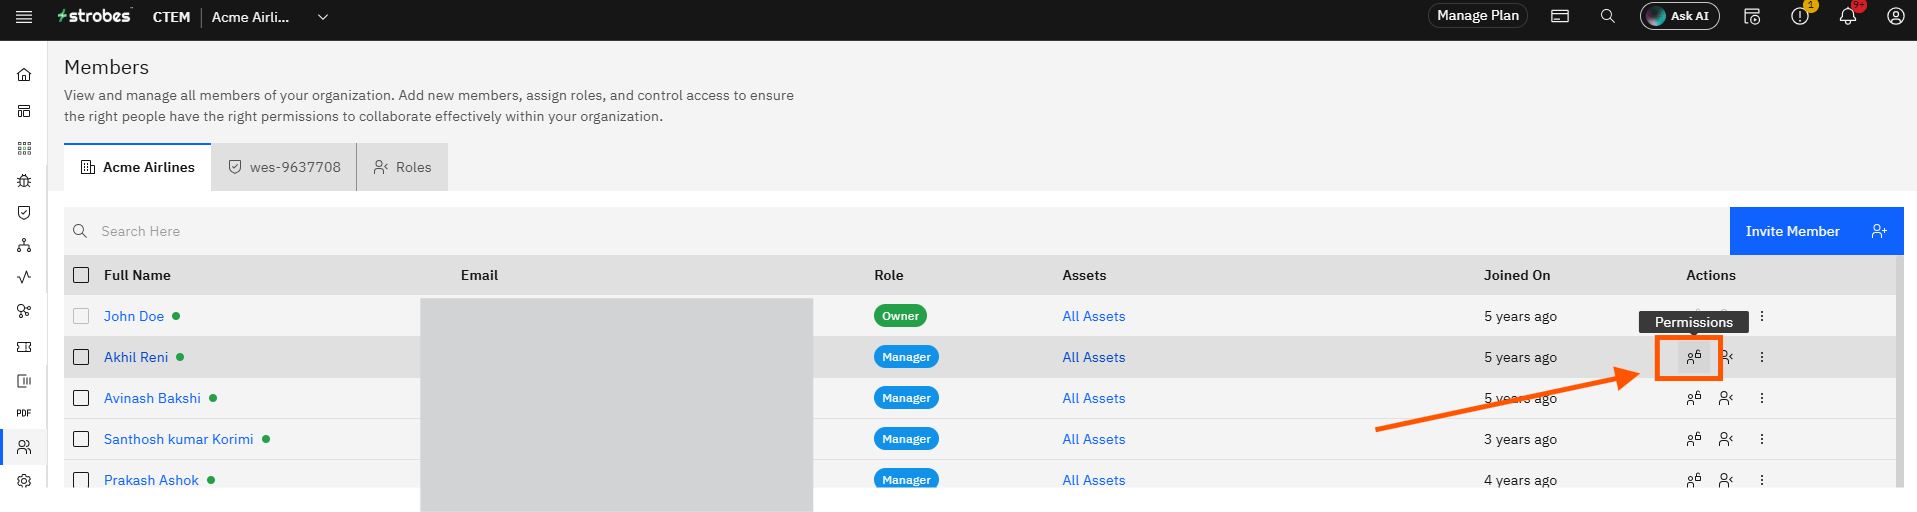Image resolution: width=1917 pixels, height=512 pixels.
Task: Open Akhil Reni's member profile
Action: 136,357
